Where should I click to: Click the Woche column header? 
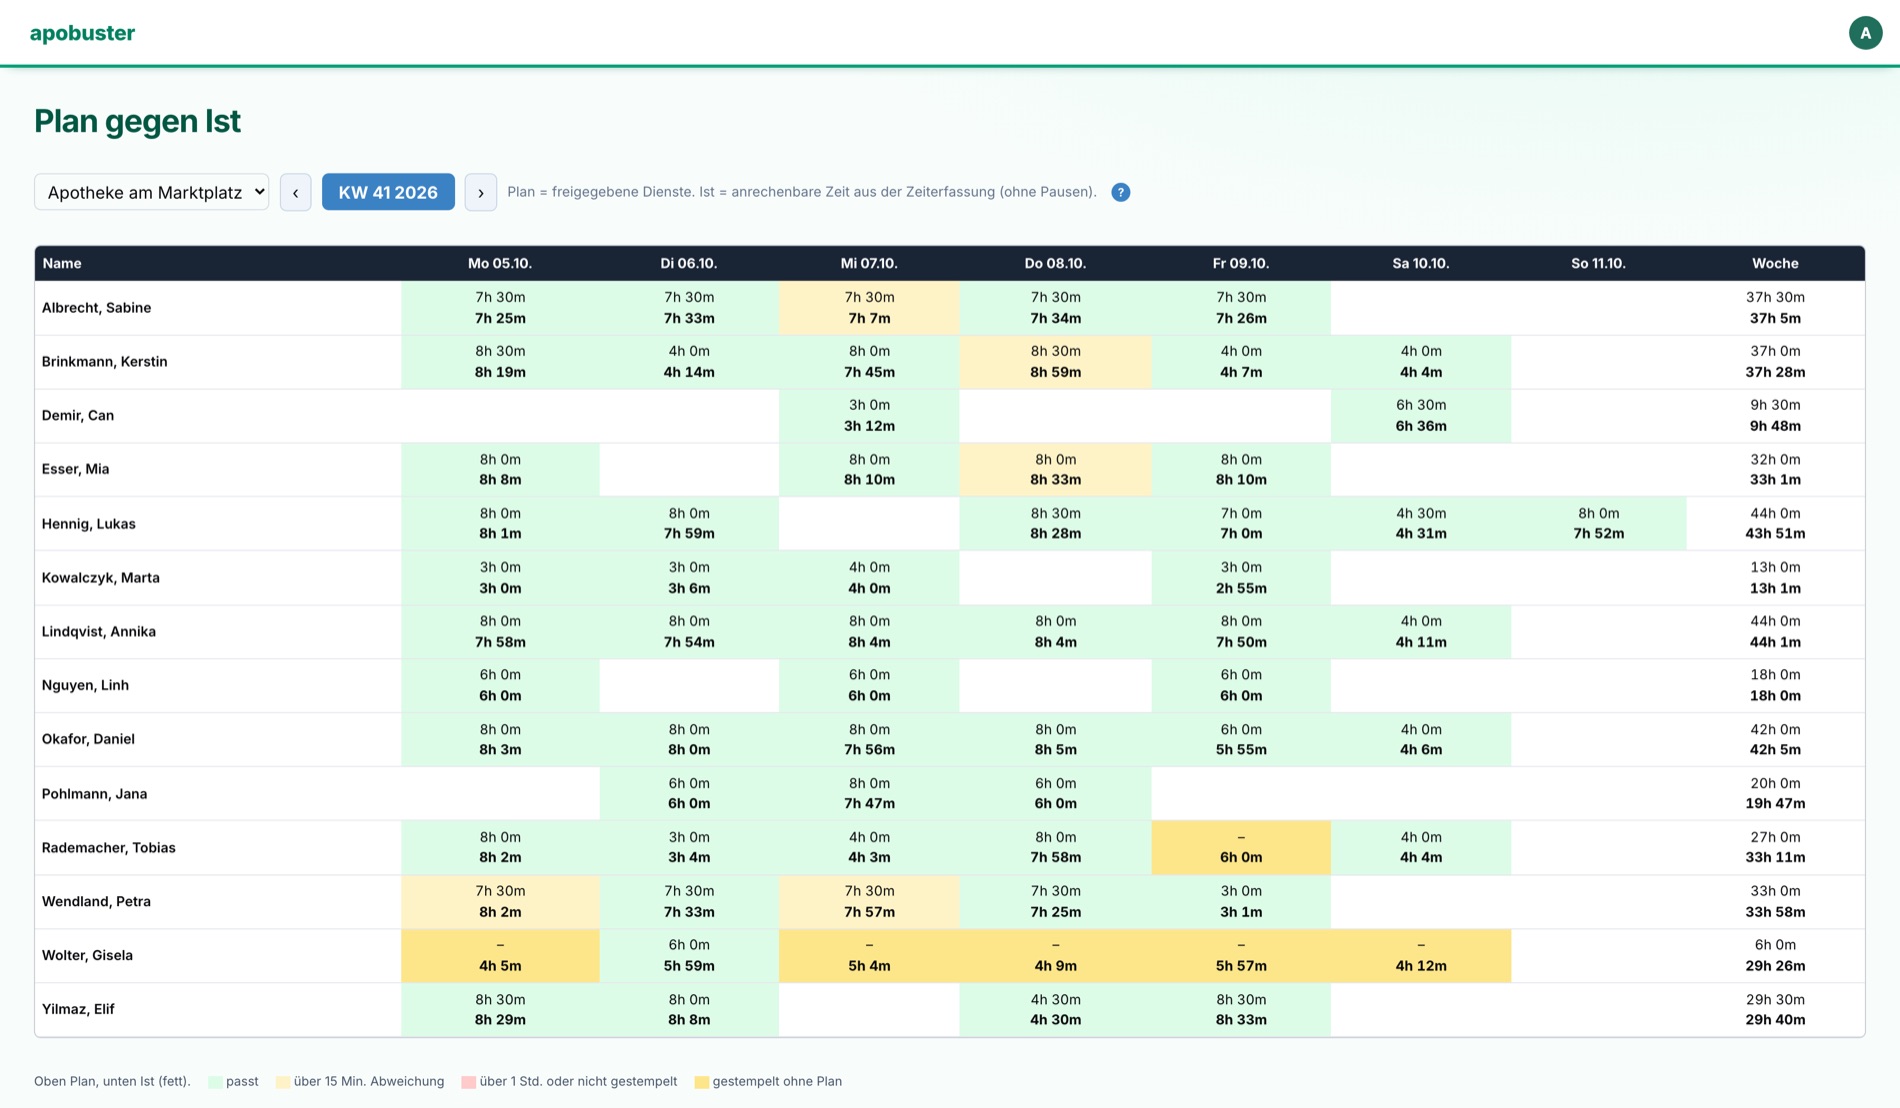(x=1775, y=263)
